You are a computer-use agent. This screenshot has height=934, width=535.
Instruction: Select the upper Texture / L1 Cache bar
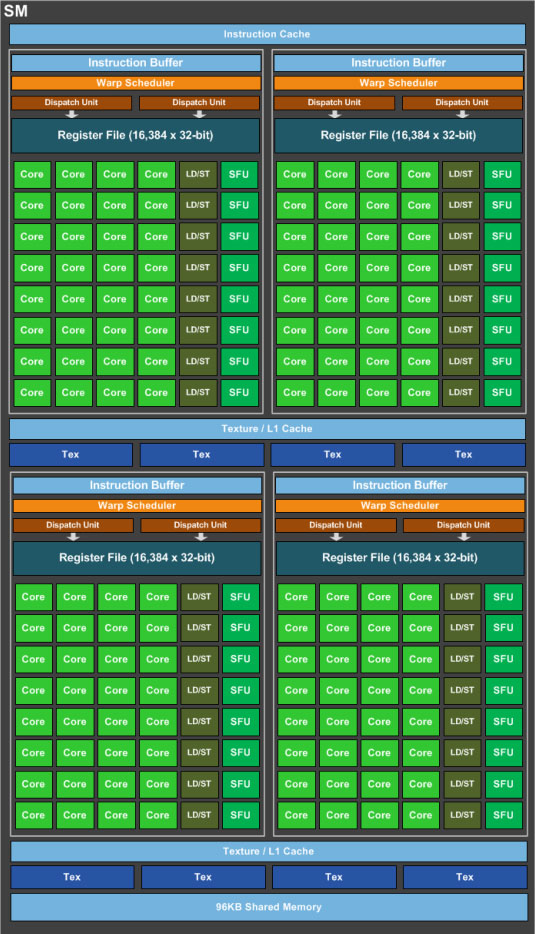pos(267,428)
